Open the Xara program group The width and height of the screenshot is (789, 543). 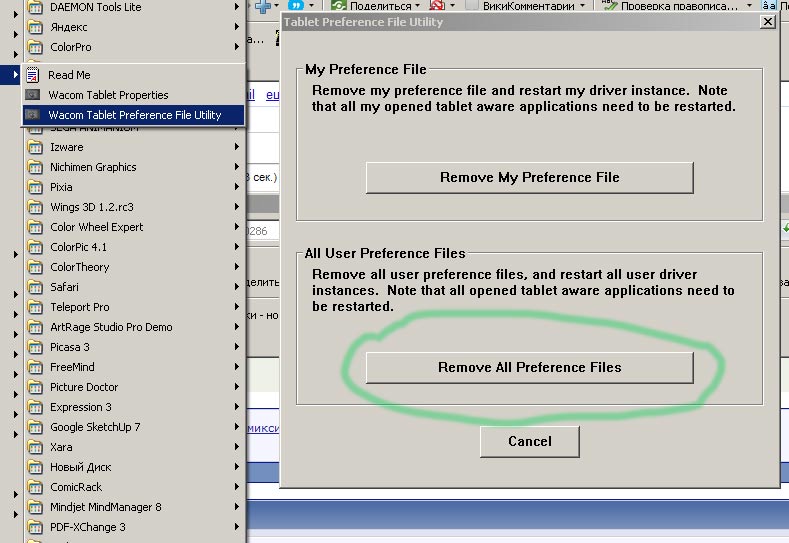click(x=134, y=447)
